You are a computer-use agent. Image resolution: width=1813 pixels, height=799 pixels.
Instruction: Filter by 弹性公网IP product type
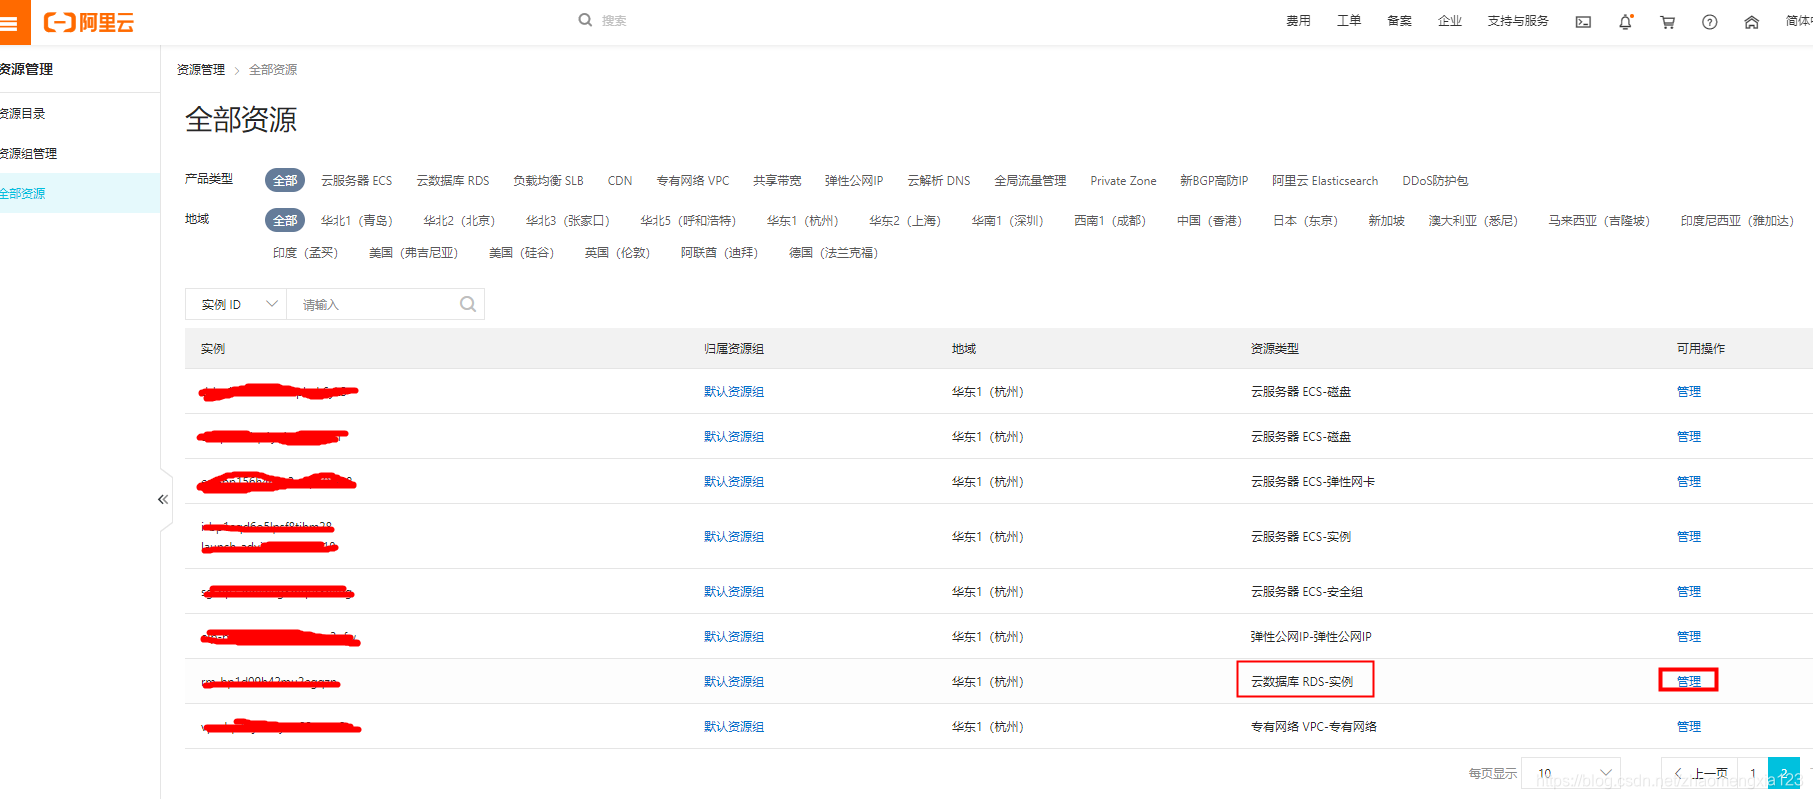pos(854,181)
